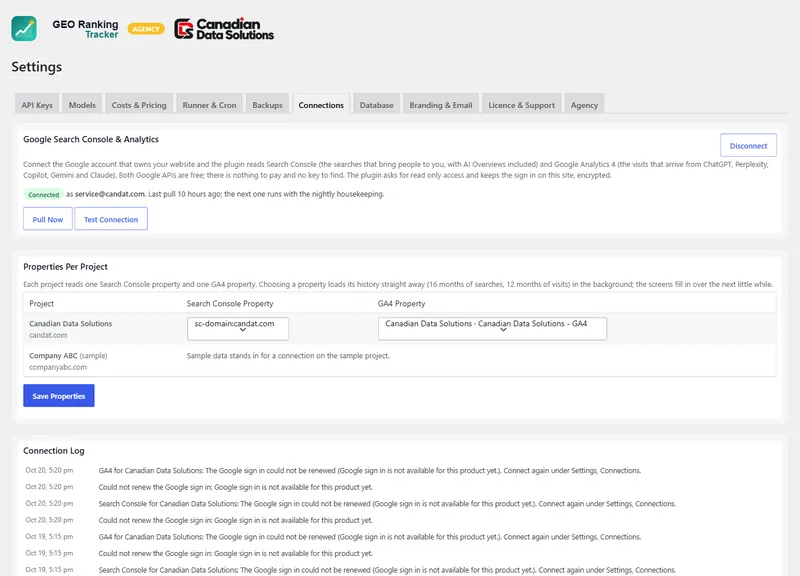800x576 pixels.
Task: Switch to the Models tab
Action: point(82,105)
